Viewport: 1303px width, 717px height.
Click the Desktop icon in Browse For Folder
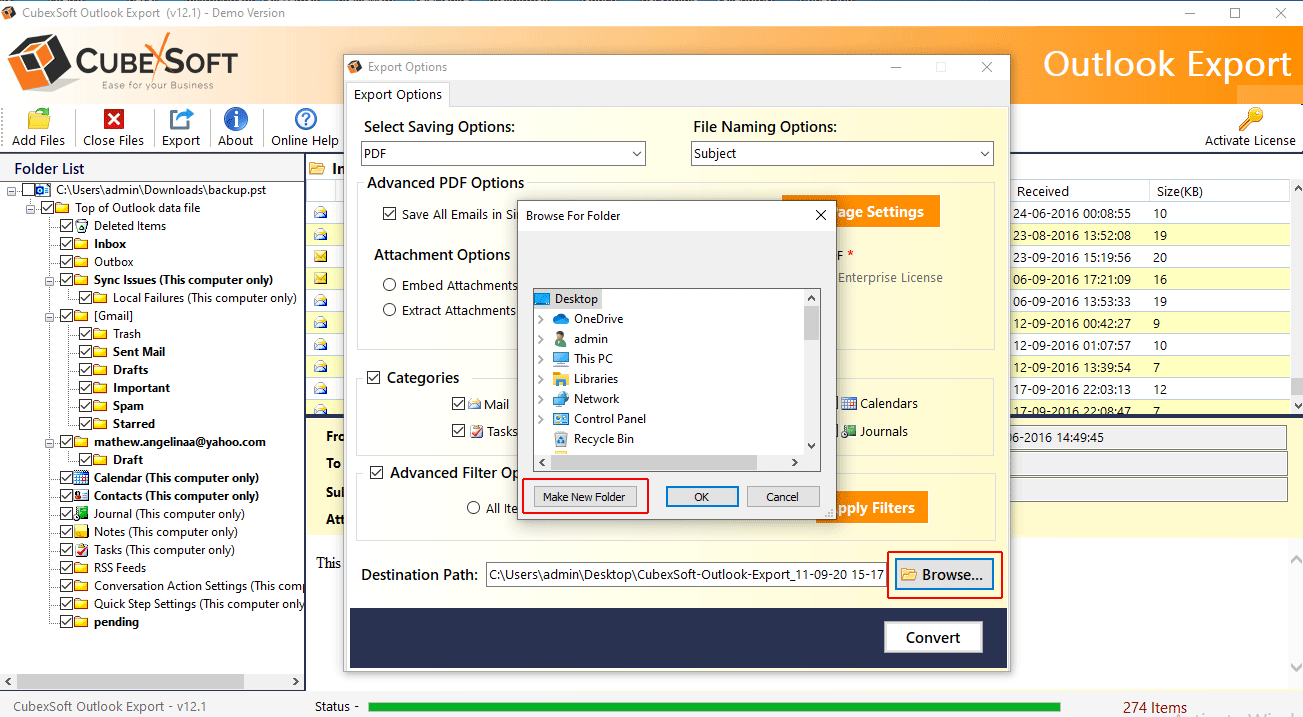pyautogui.click(x=542, y=299)
